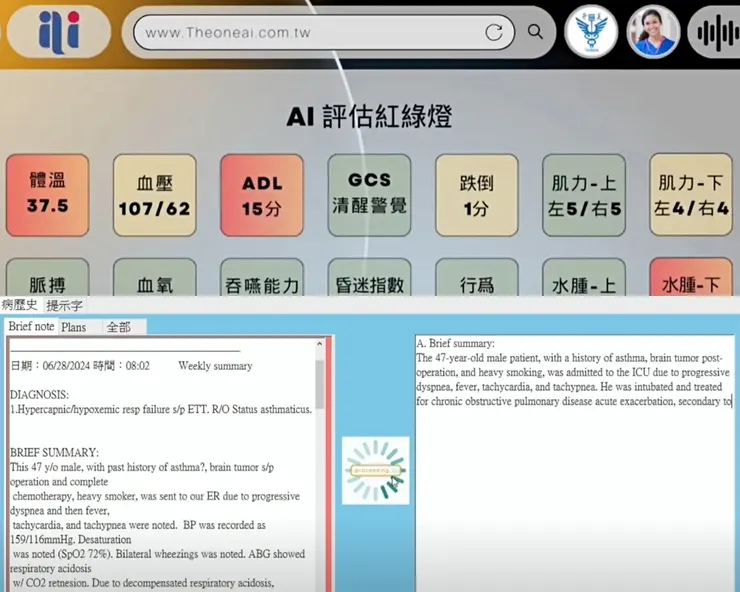The height and width of the screenshot is (592, 740).
Task: Open the blue caduceus emblem avatar
Action: click(591, 32)
